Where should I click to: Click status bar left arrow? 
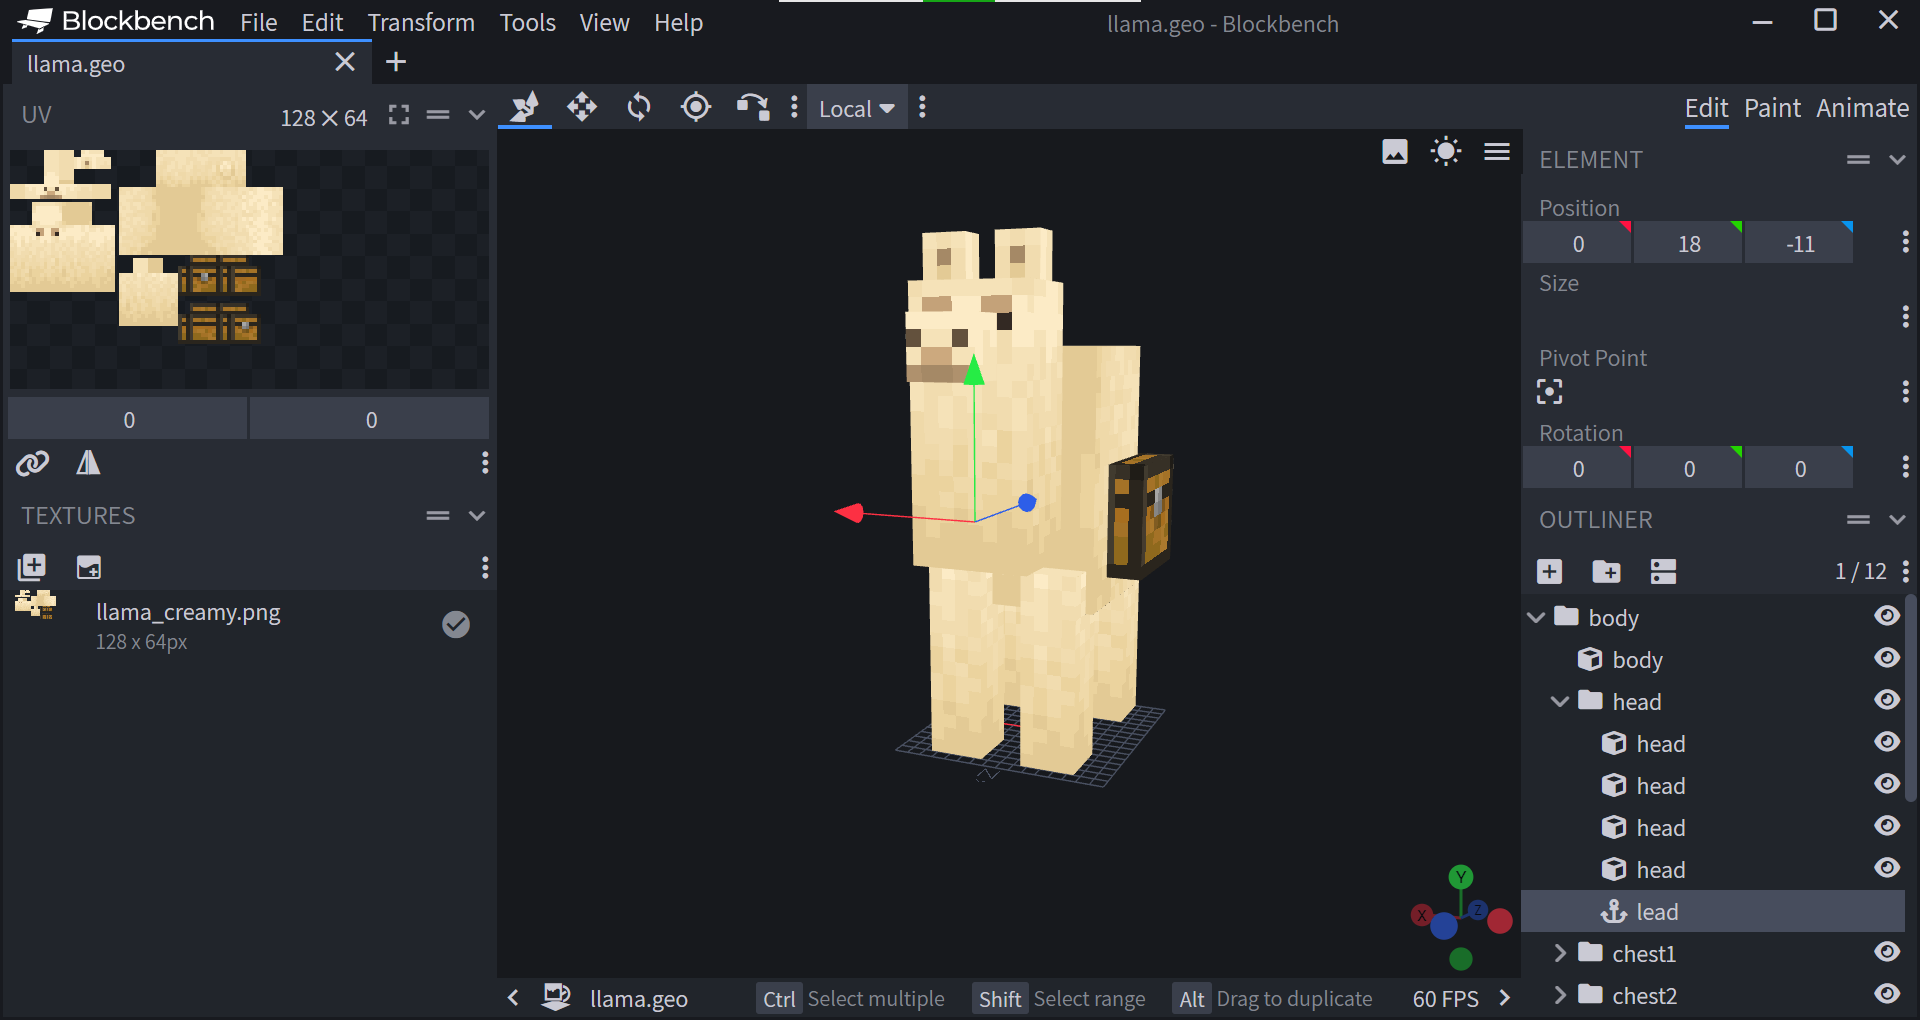(513, 997)
